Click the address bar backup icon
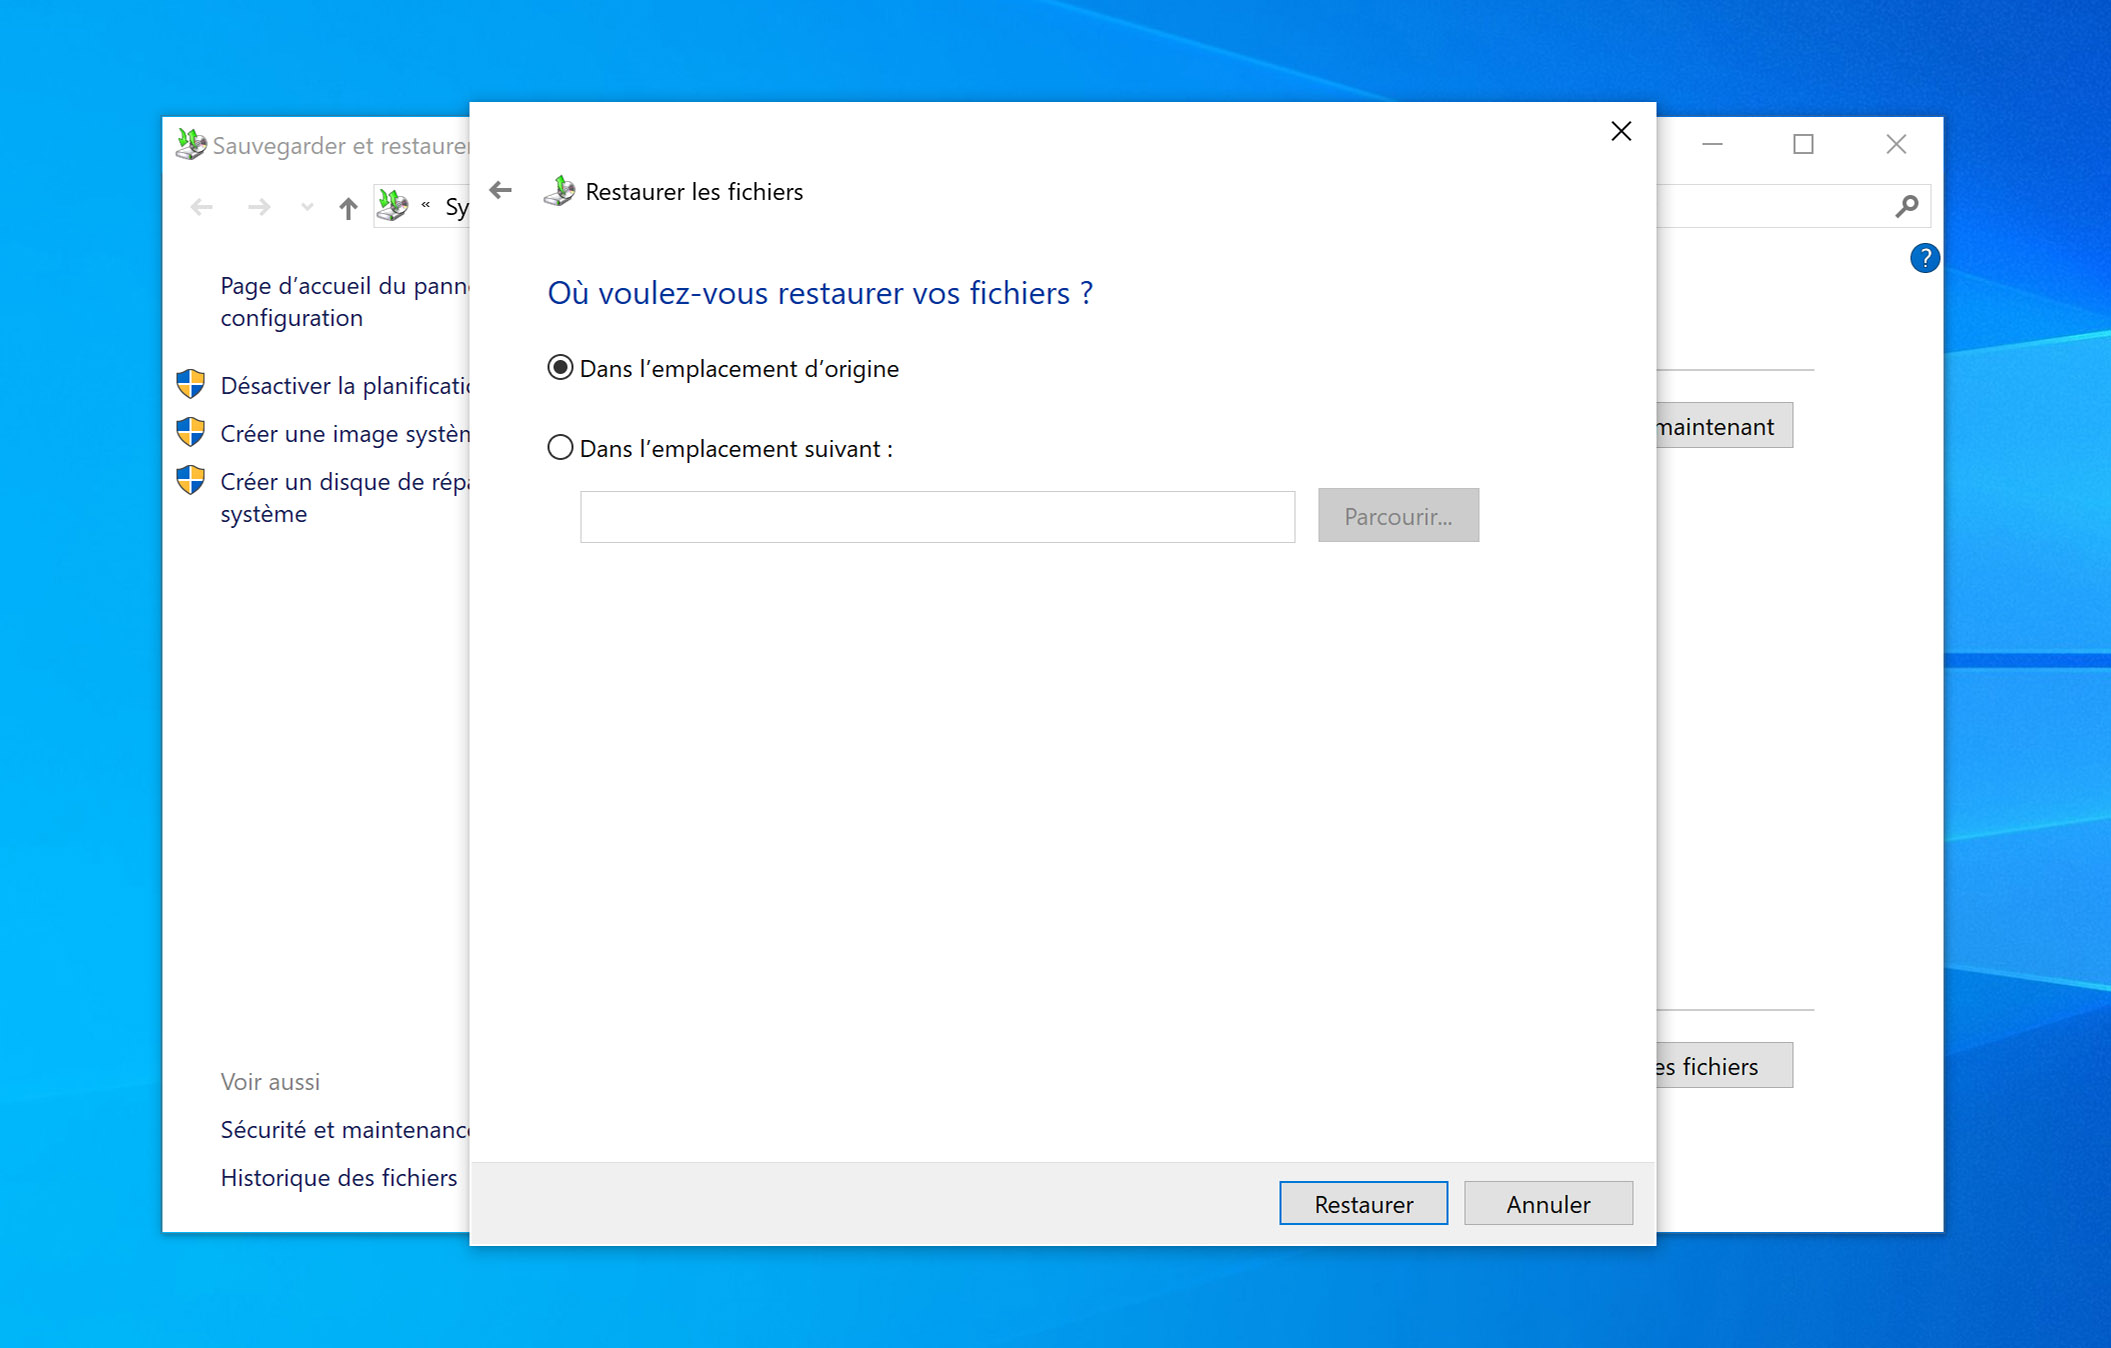This screenshot has height=1348, width=2111. pos(393,206)
